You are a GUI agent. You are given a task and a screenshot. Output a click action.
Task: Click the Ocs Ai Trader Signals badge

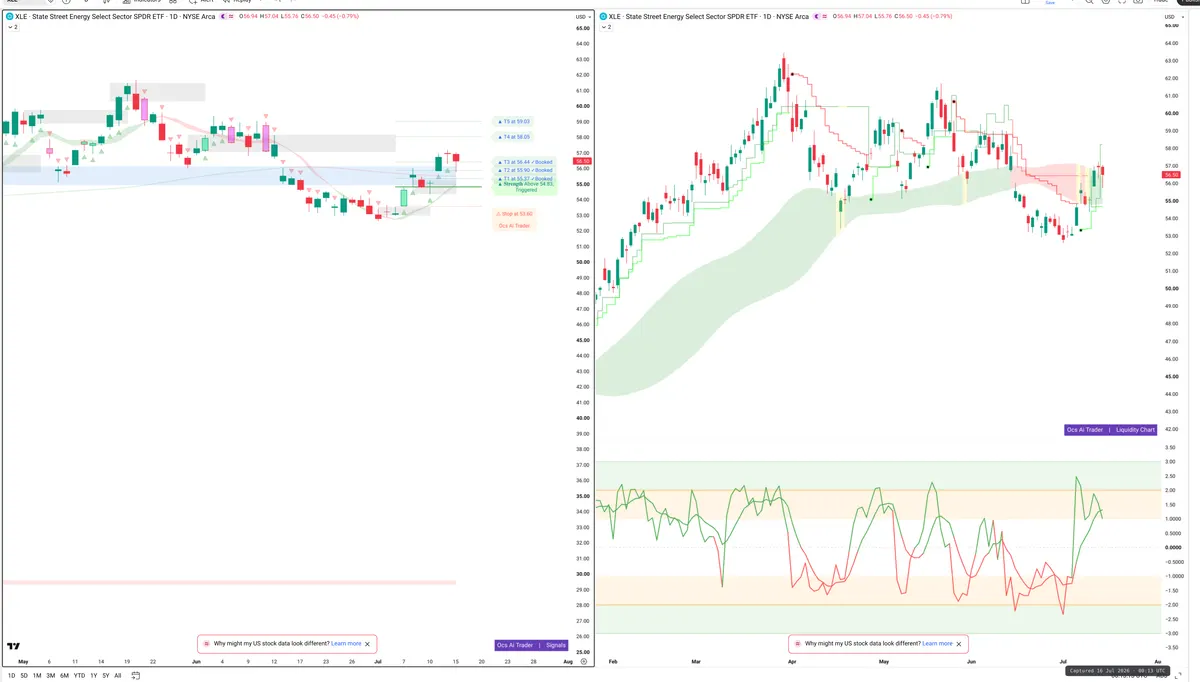[532, 646]
